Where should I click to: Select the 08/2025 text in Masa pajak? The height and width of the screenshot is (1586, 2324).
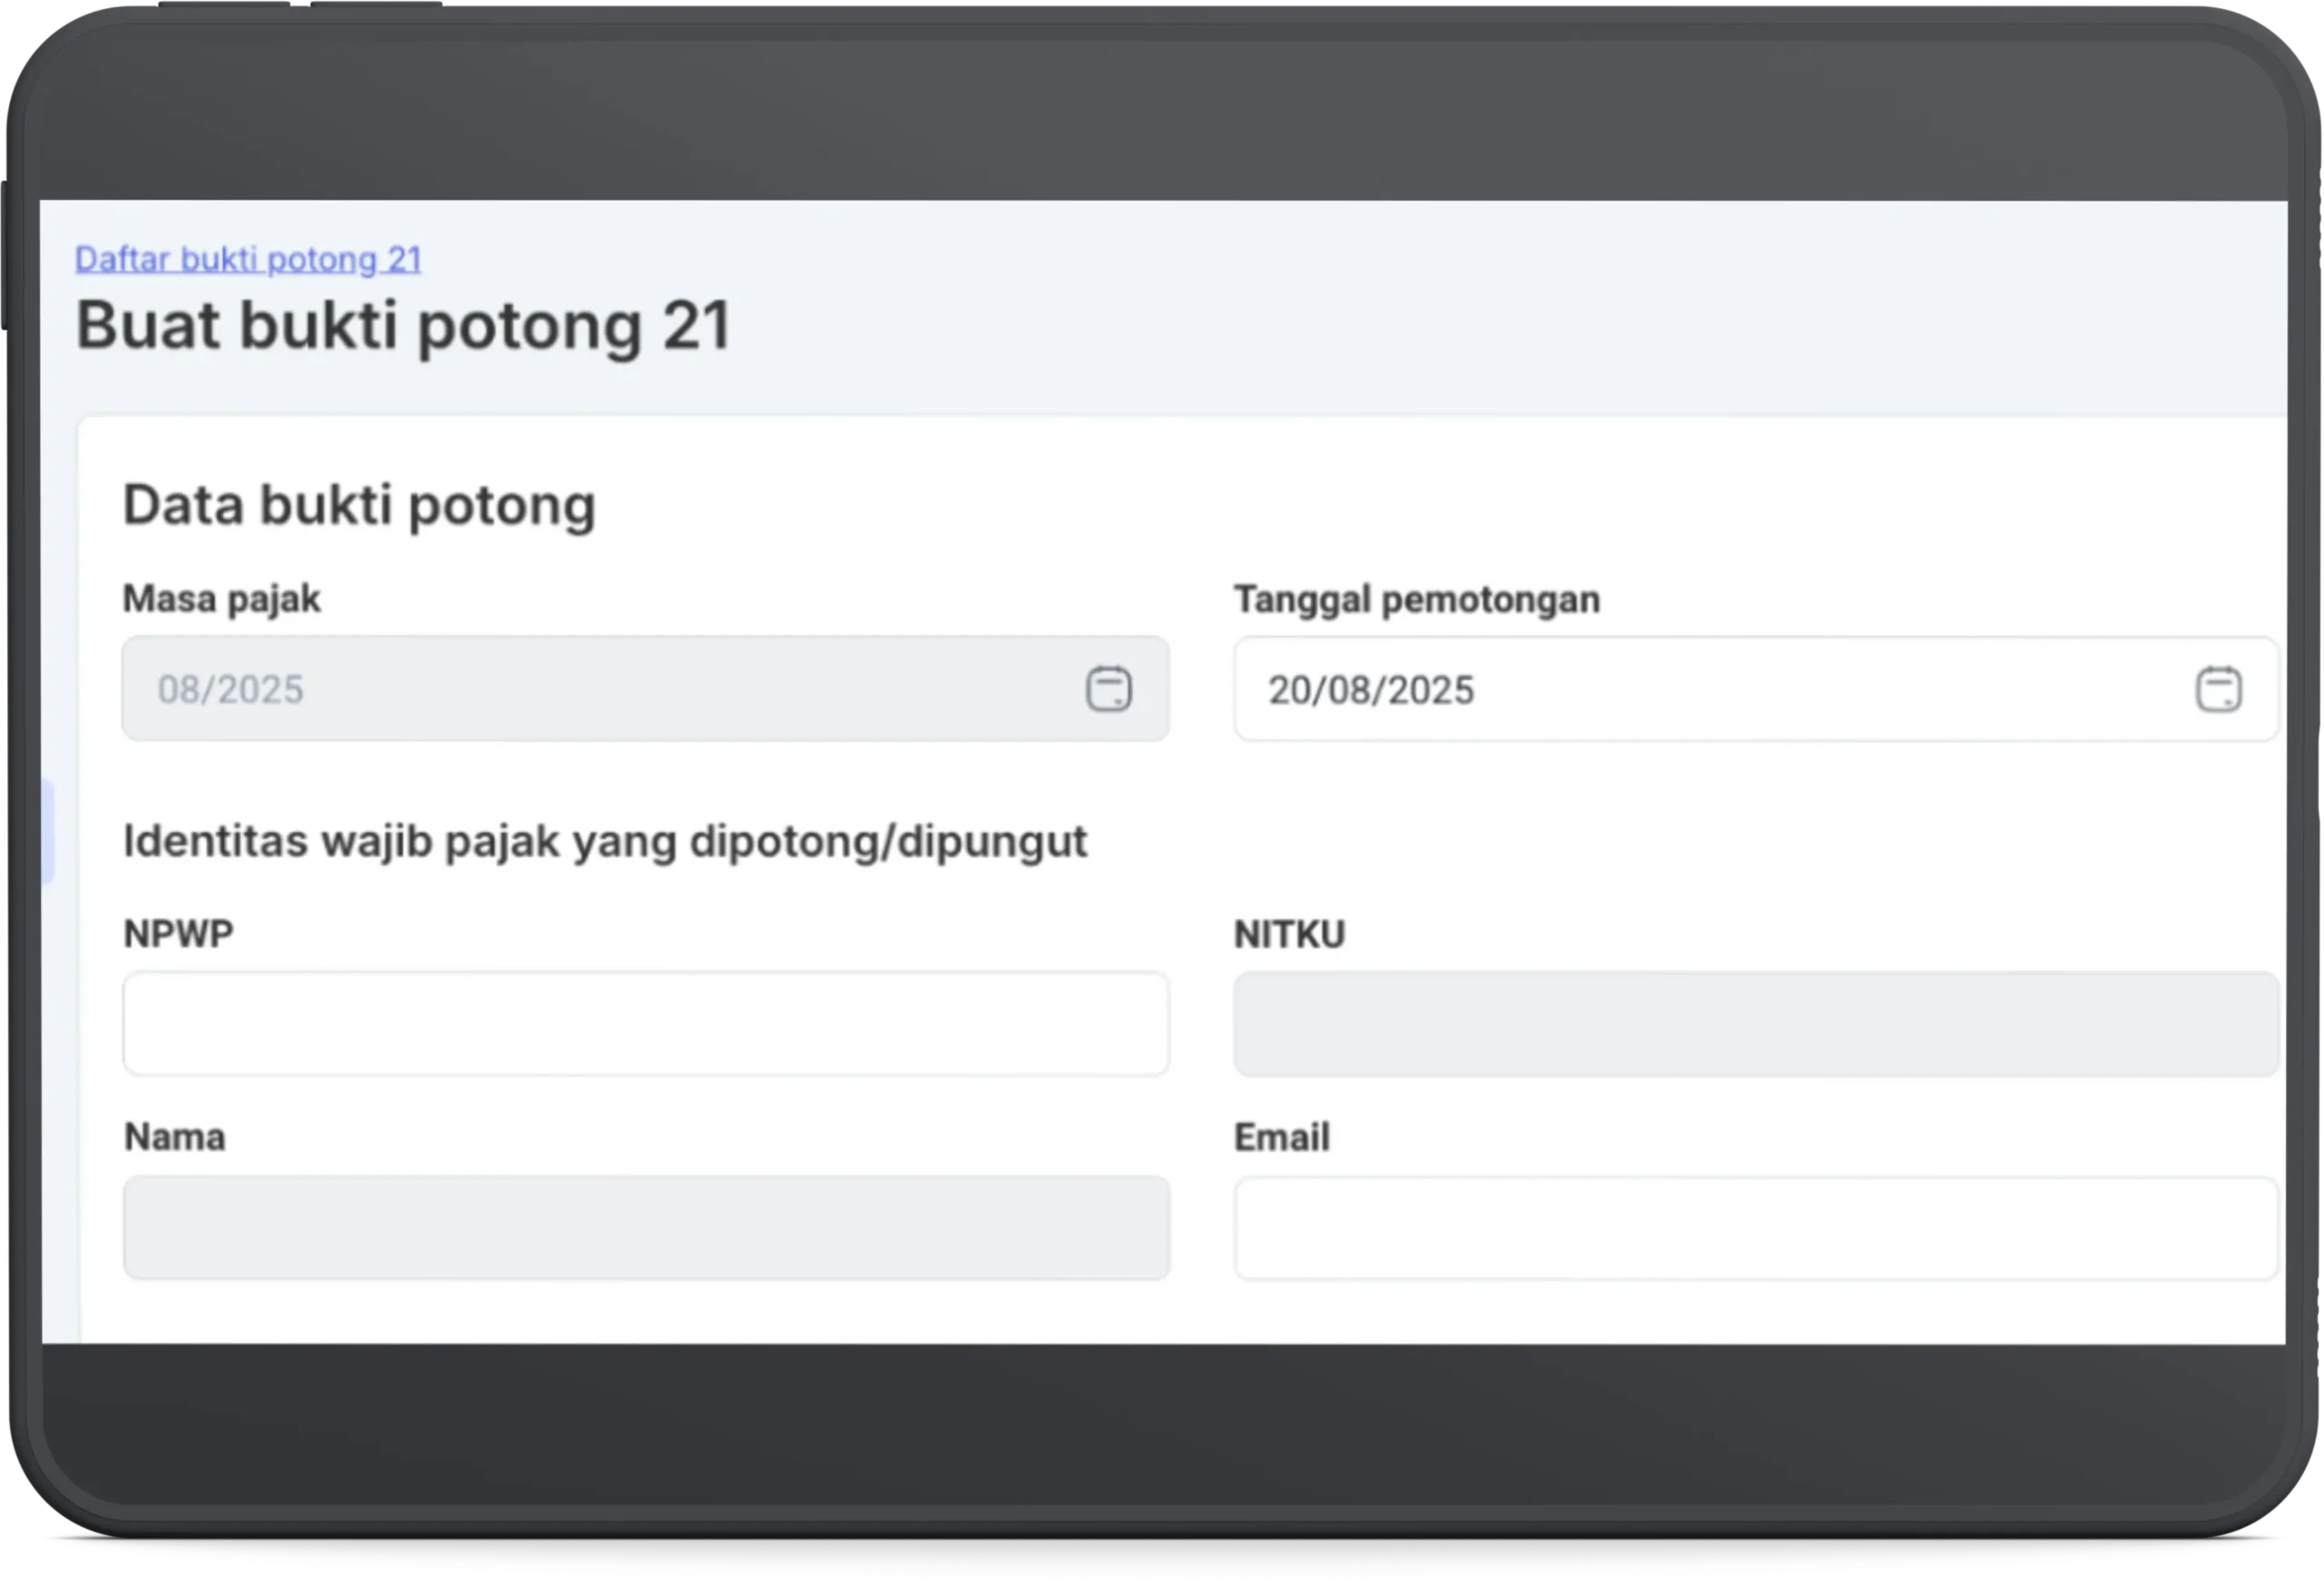[230, 689]
